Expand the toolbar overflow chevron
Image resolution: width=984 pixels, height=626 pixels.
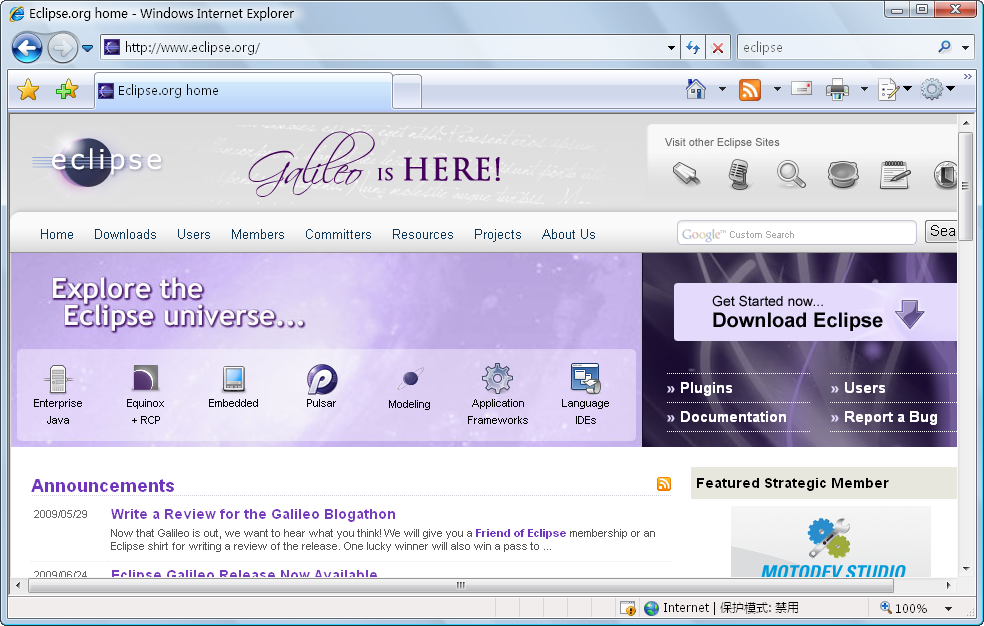pyautogui.click(x=967, y=77)
